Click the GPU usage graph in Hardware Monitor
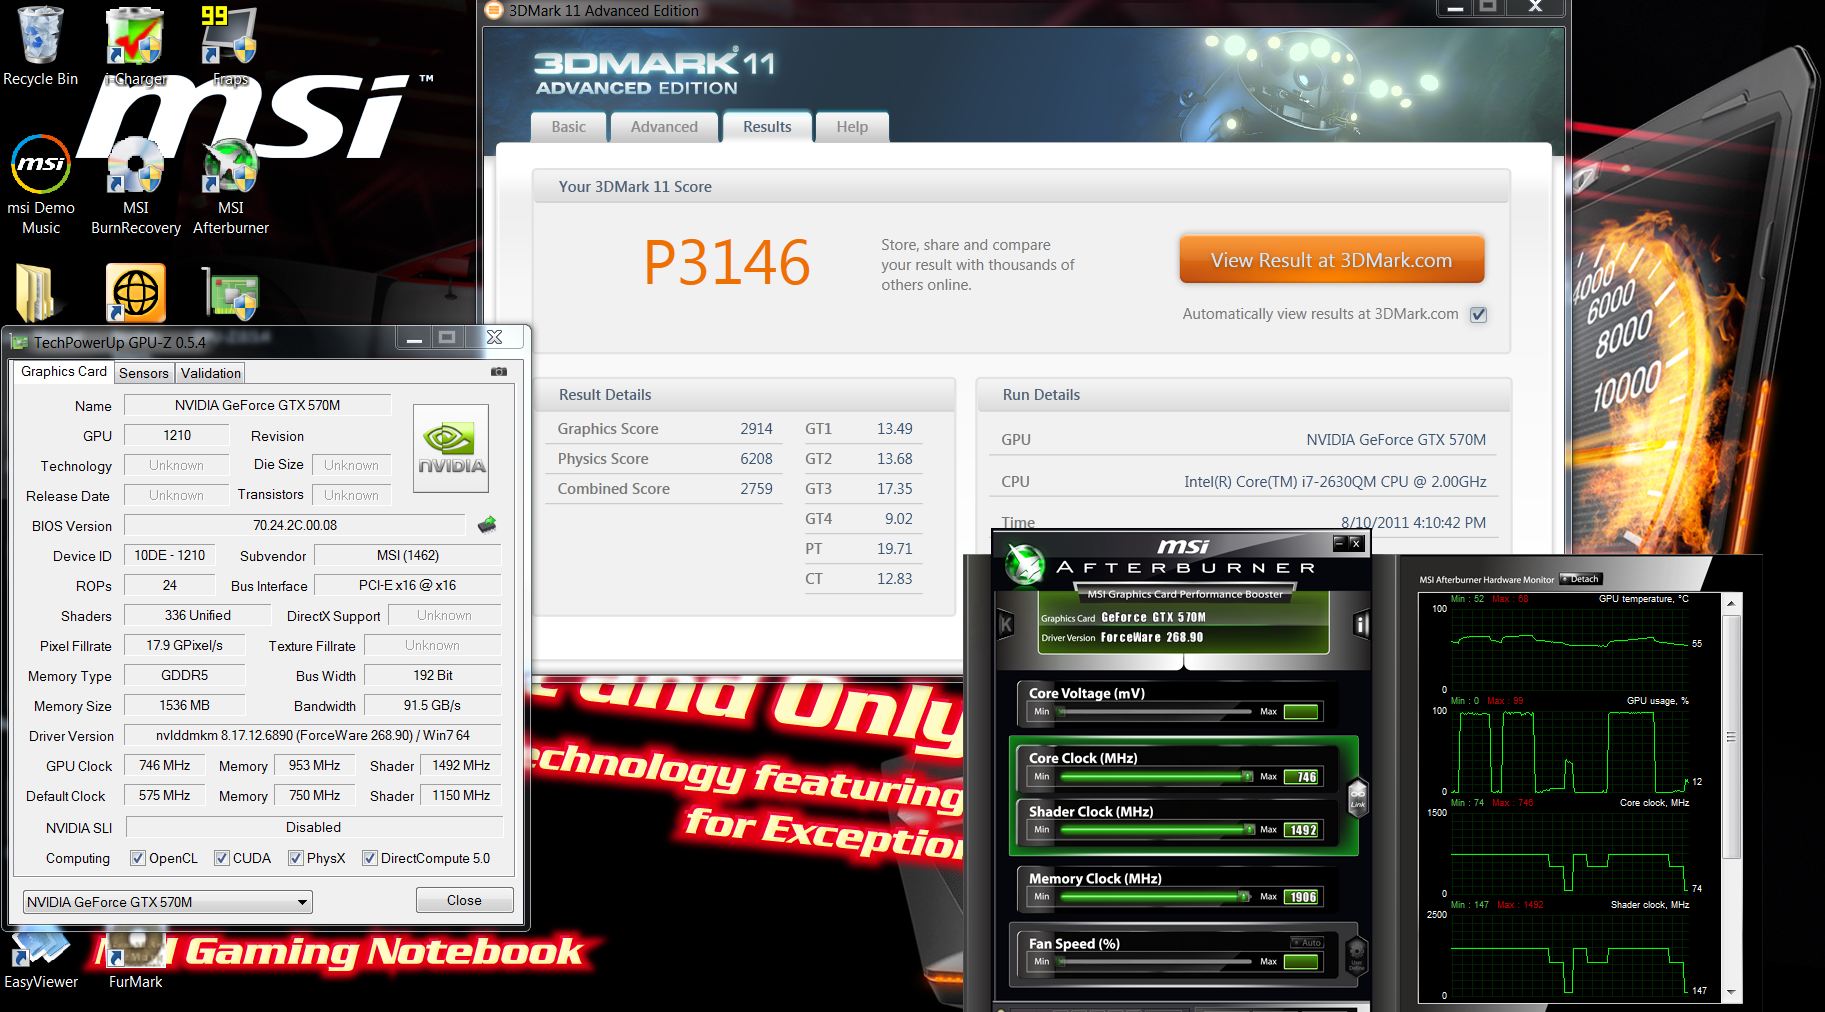Image resolution: width=1825 pixels, height=1012 pixels. click(x=1570, y=750)
